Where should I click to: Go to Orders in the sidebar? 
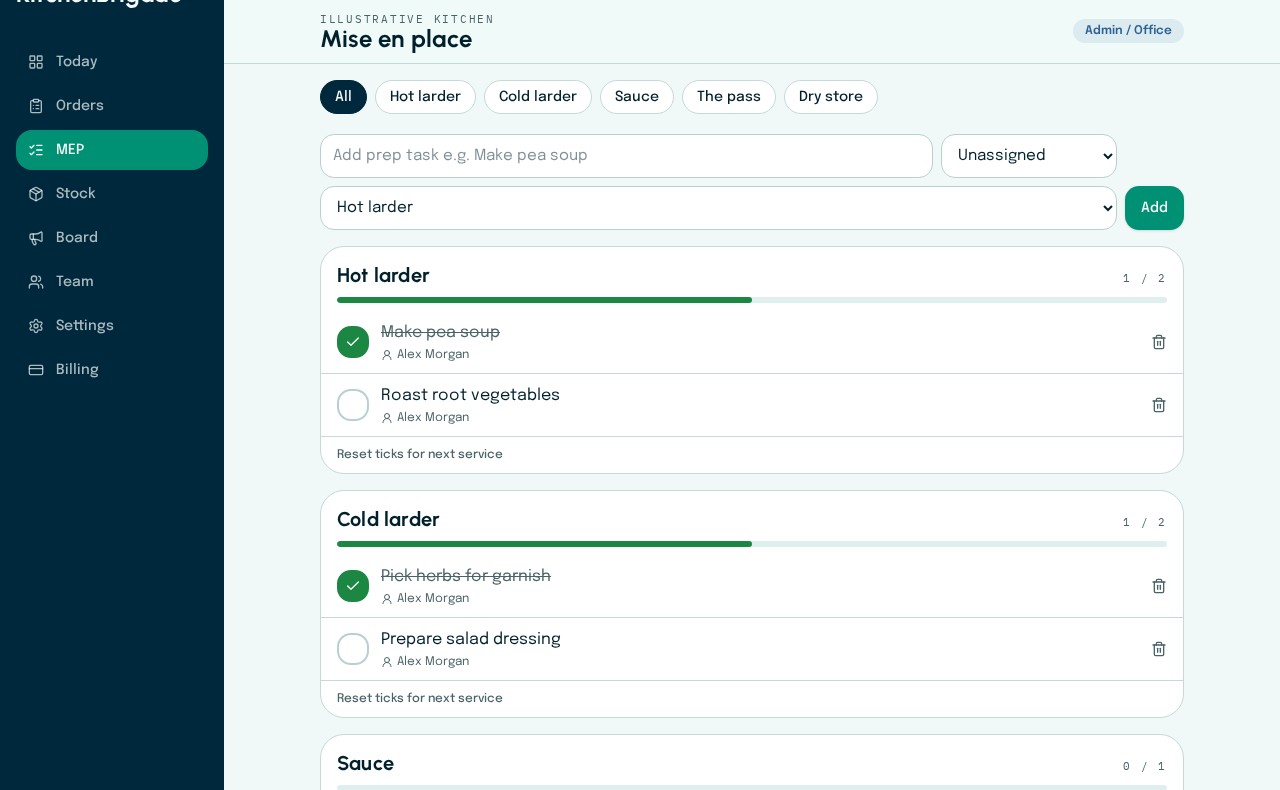point(112,106)
